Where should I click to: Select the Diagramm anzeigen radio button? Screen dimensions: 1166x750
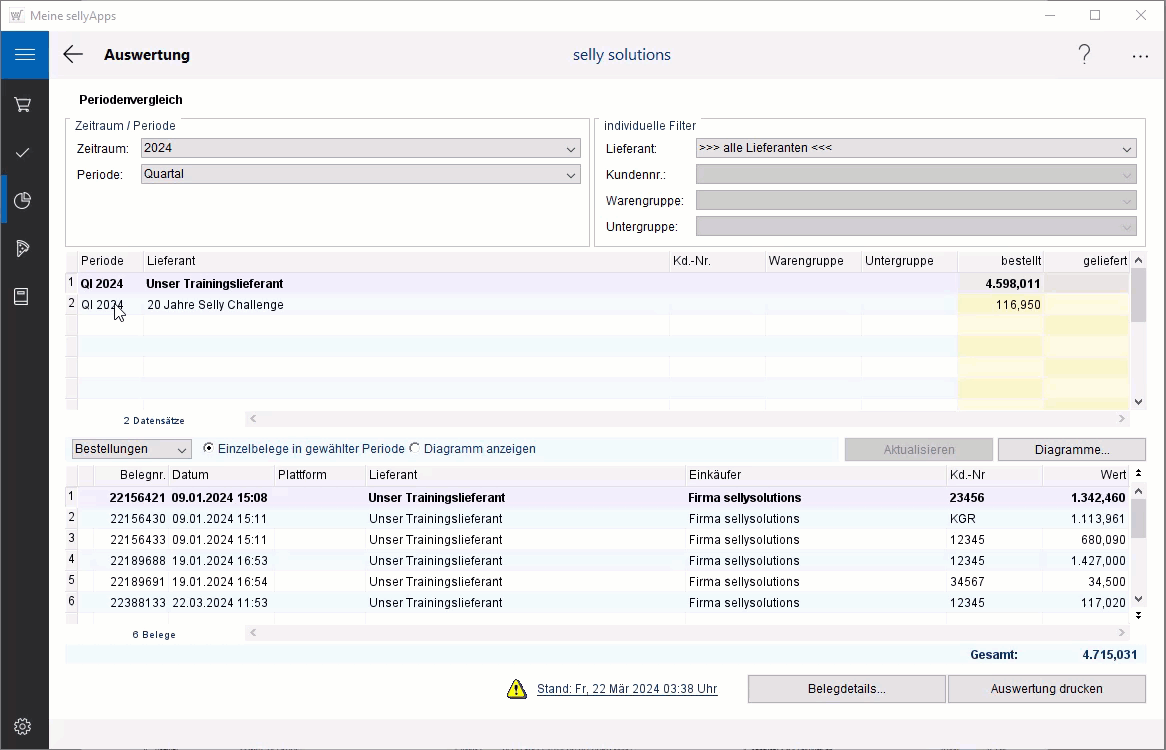(x=415, y=449)
